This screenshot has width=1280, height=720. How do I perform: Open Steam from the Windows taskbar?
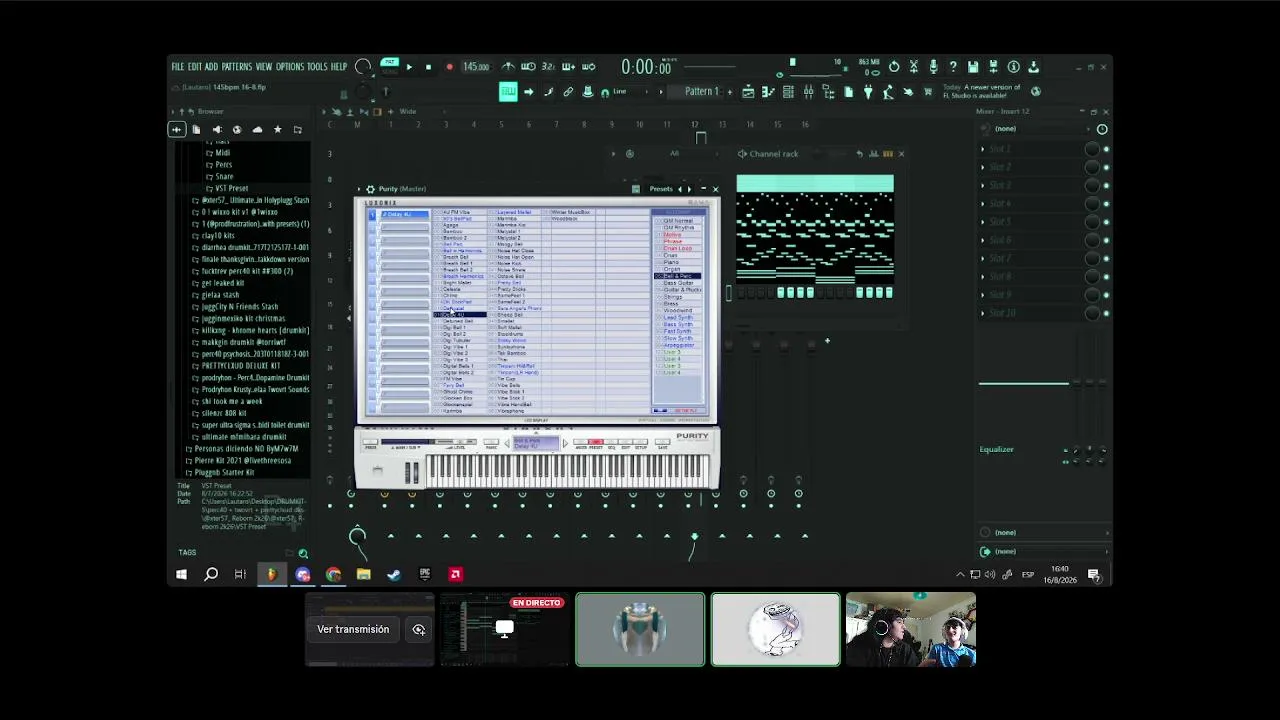(x=394, y=574)
